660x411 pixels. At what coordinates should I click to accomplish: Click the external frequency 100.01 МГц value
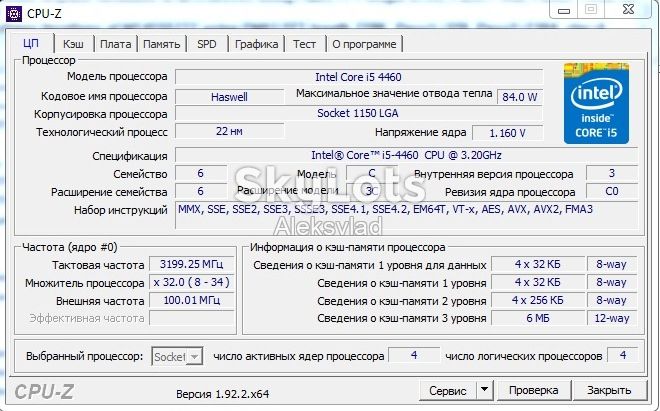(192, 300)
